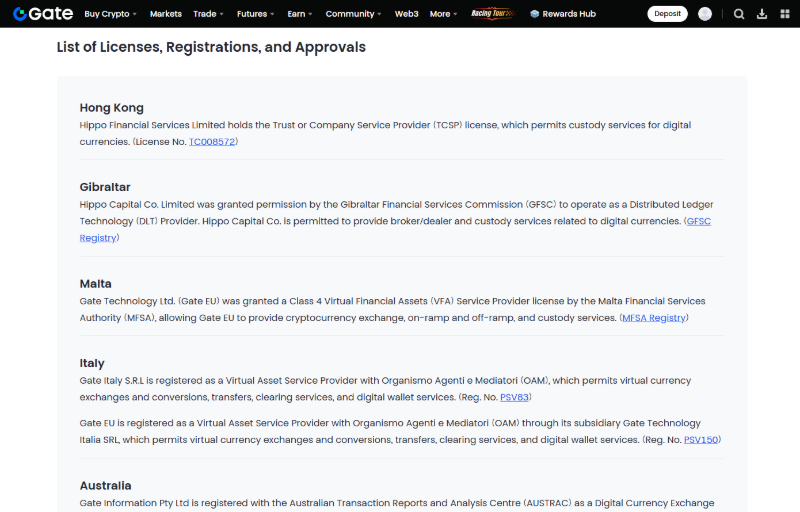Image resolution: width=800 pixels, height=512 pixels.
Task: Expand the Futures dropdown menu
Action: (x=255, y=14)
